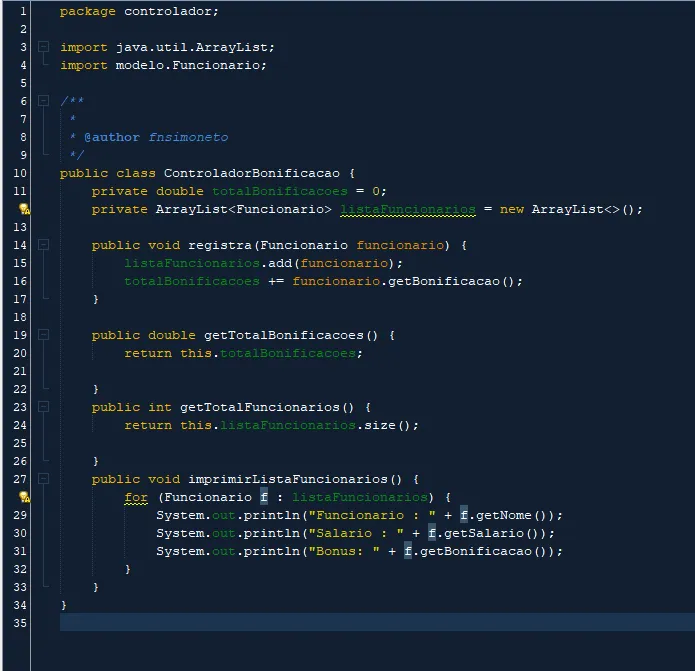Click the underlined for keyword
Screen dimensions: 695x671
136,497
